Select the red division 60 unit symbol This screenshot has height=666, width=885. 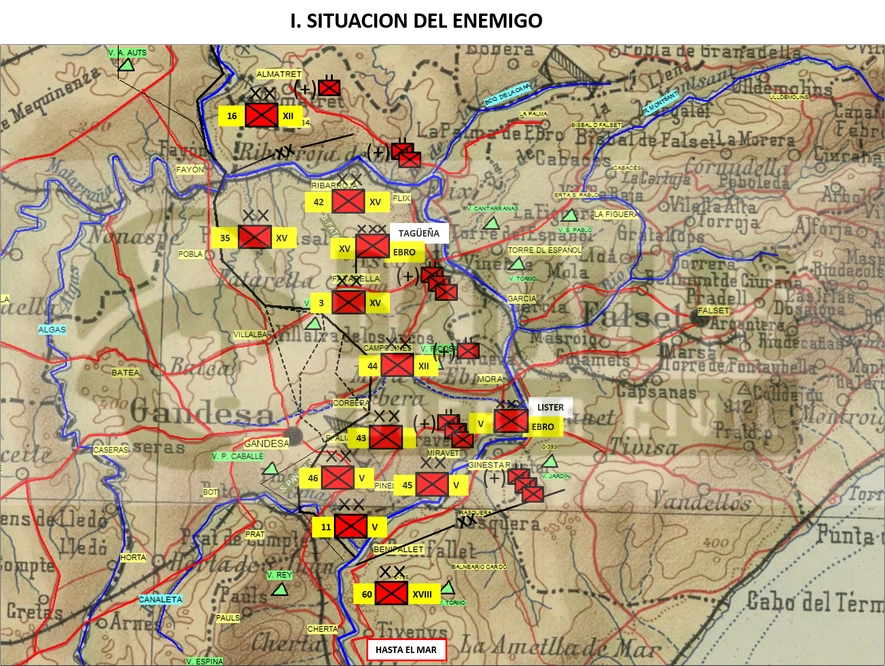pos(391,593)
